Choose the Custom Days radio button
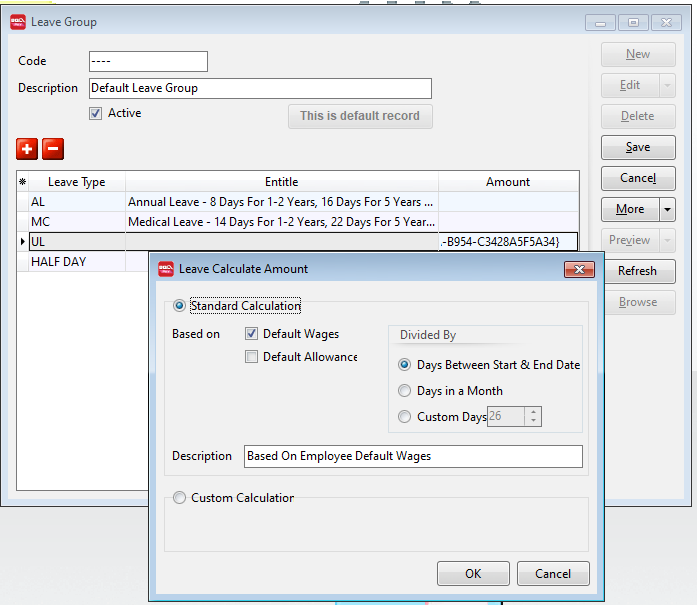Image resolution: width=697 pixels, height=605 pixels. (x=404, y=417)
